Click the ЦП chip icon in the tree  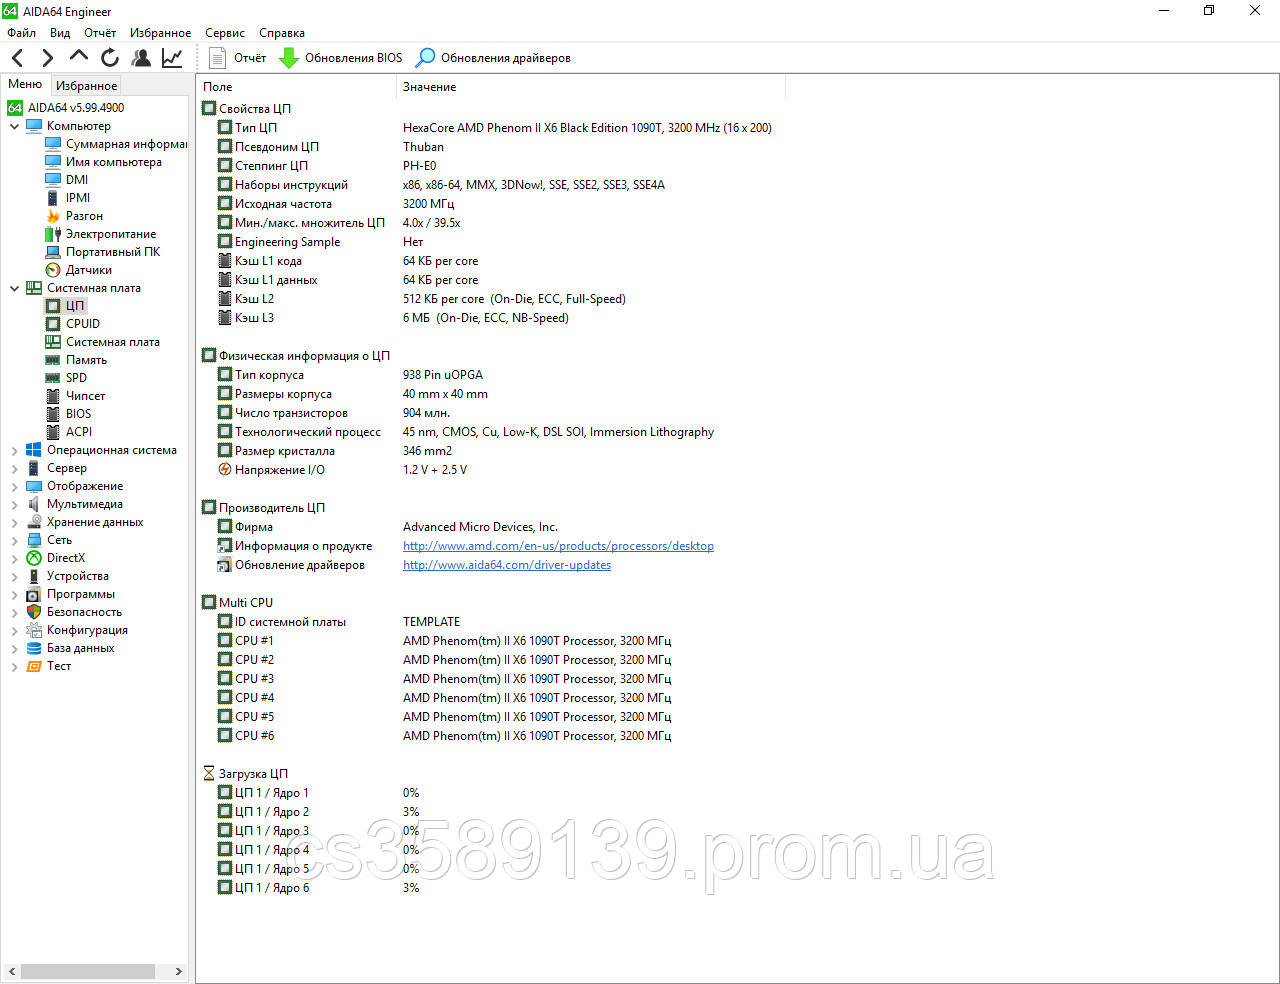point(53,306)
